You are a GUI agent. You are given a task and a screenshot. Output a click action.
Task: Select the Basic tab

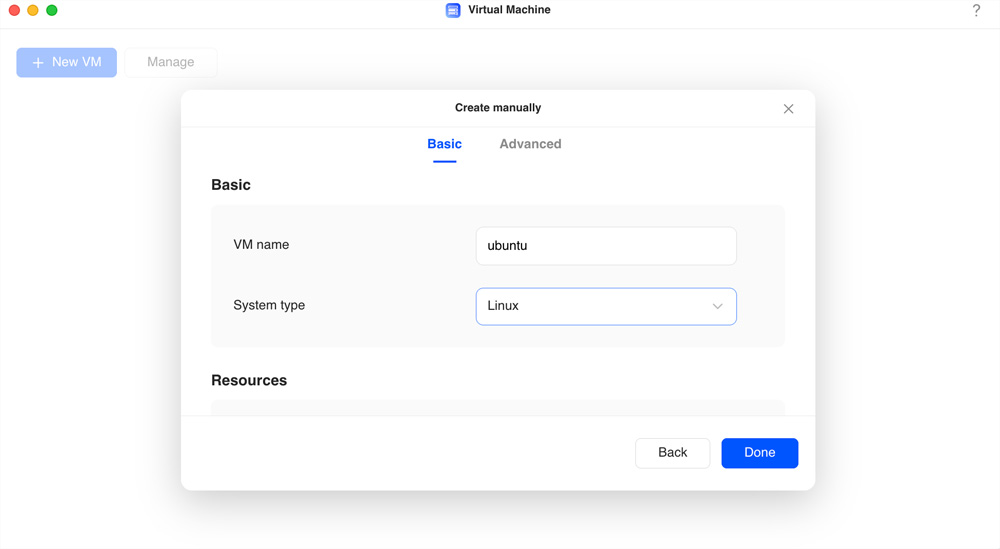click(445, 144)
